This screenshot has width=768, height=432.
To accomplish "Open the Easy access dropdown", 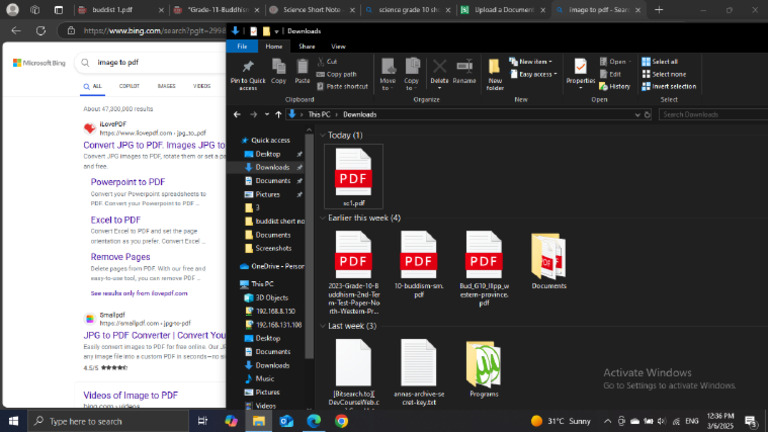I will coord(534,74).
